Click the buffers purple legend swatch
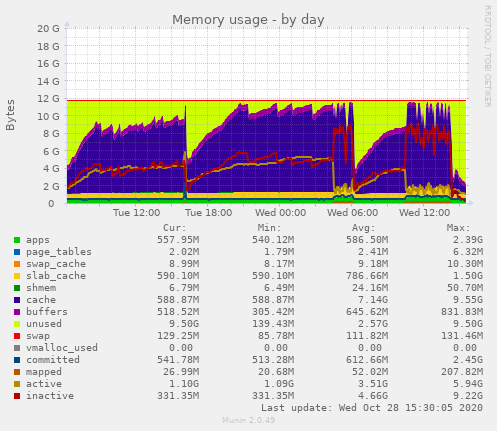 tap(17, 312)
